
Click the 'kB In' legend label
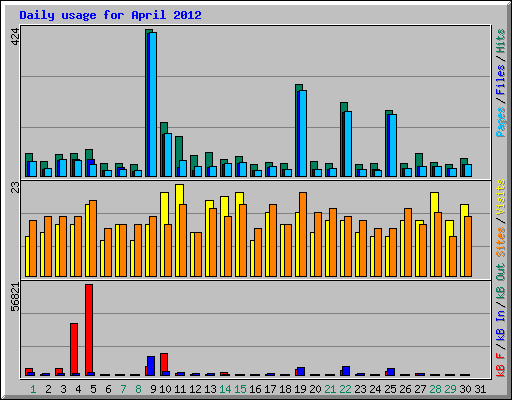point(500,325)
